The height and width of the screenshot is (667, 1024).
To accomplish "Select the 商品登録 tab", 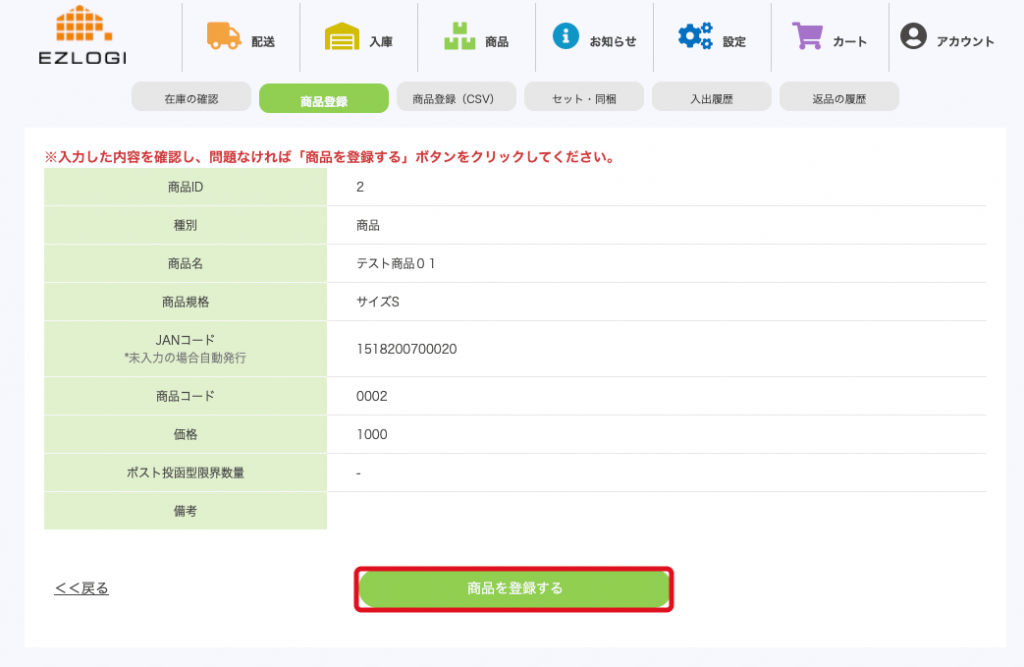I will [x=323, y=100].
